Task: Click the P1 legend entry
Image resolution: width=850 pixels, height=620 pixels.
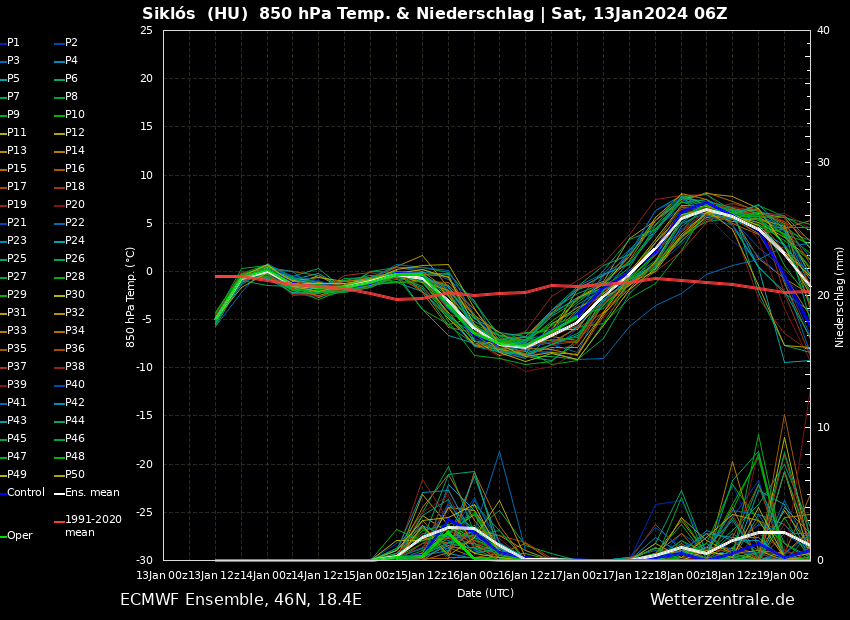Action: coord(13,43)
